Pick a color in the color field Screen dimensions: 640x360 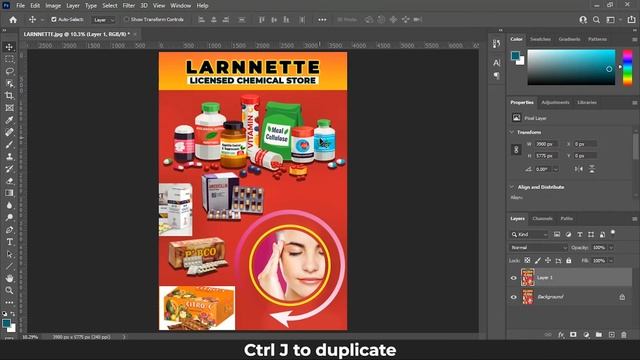click(571, 67)
